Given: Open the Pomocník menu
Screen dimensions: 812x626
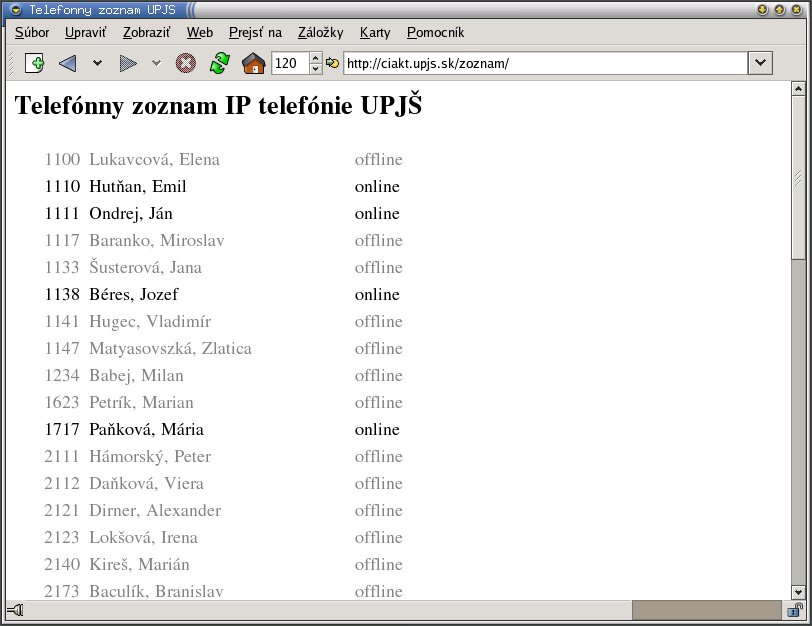Looking at the screenshot, I should point(436,33).
